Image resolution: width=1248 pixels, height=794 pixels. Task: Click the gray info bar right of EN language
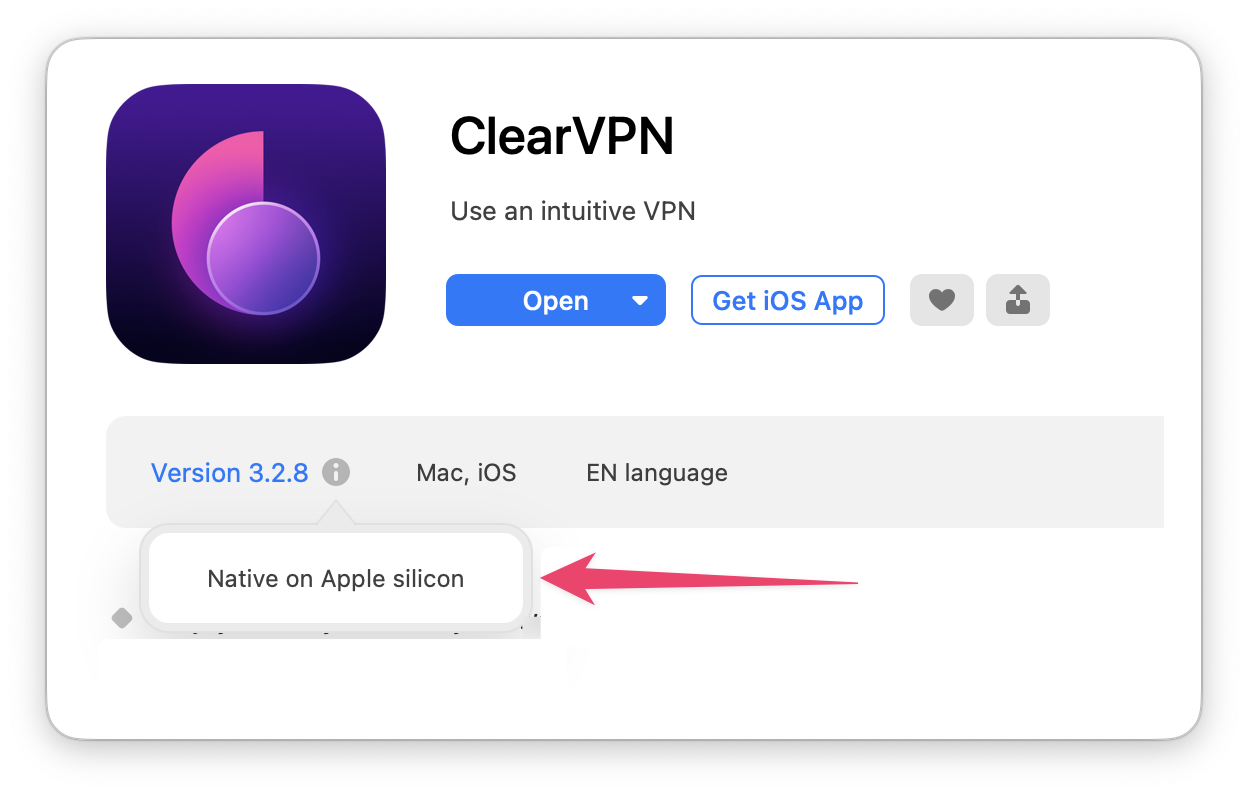click(945, 472)
